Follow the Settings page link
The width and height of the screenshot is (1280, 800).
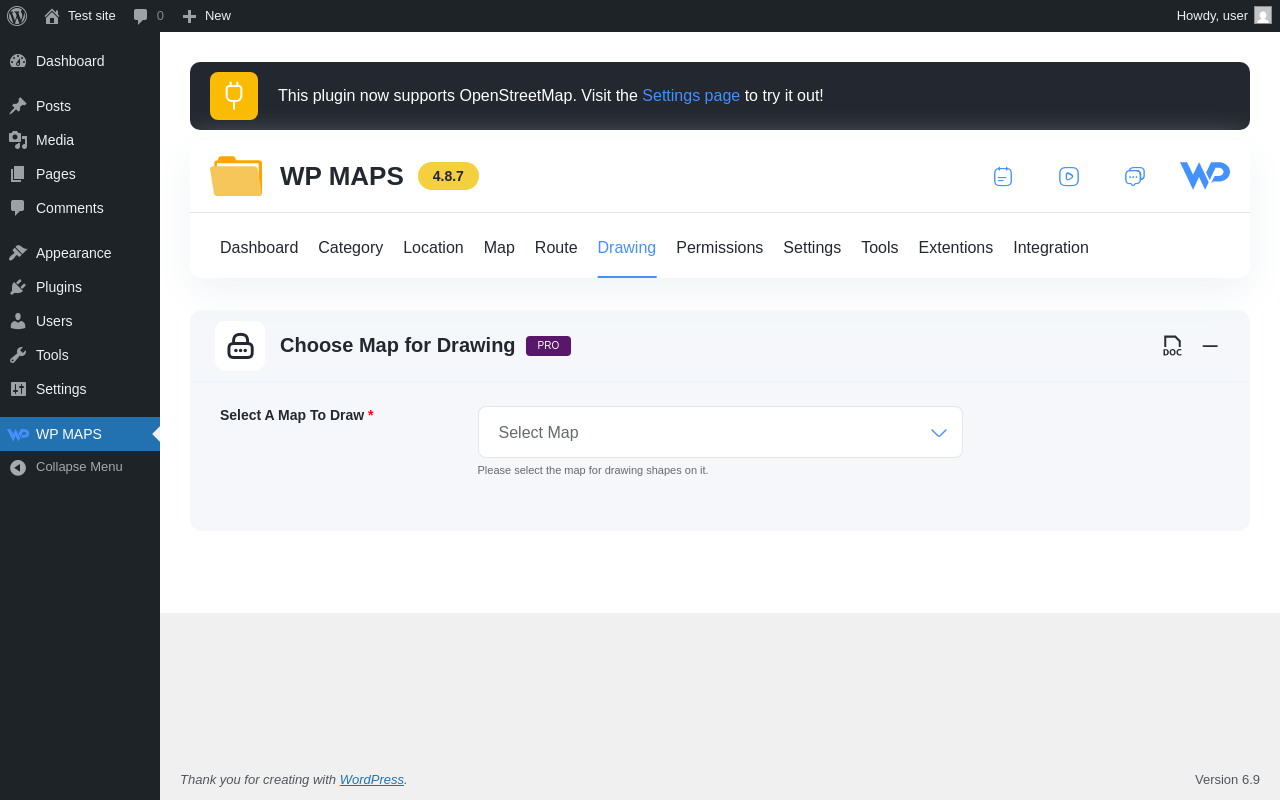point(691,96)
